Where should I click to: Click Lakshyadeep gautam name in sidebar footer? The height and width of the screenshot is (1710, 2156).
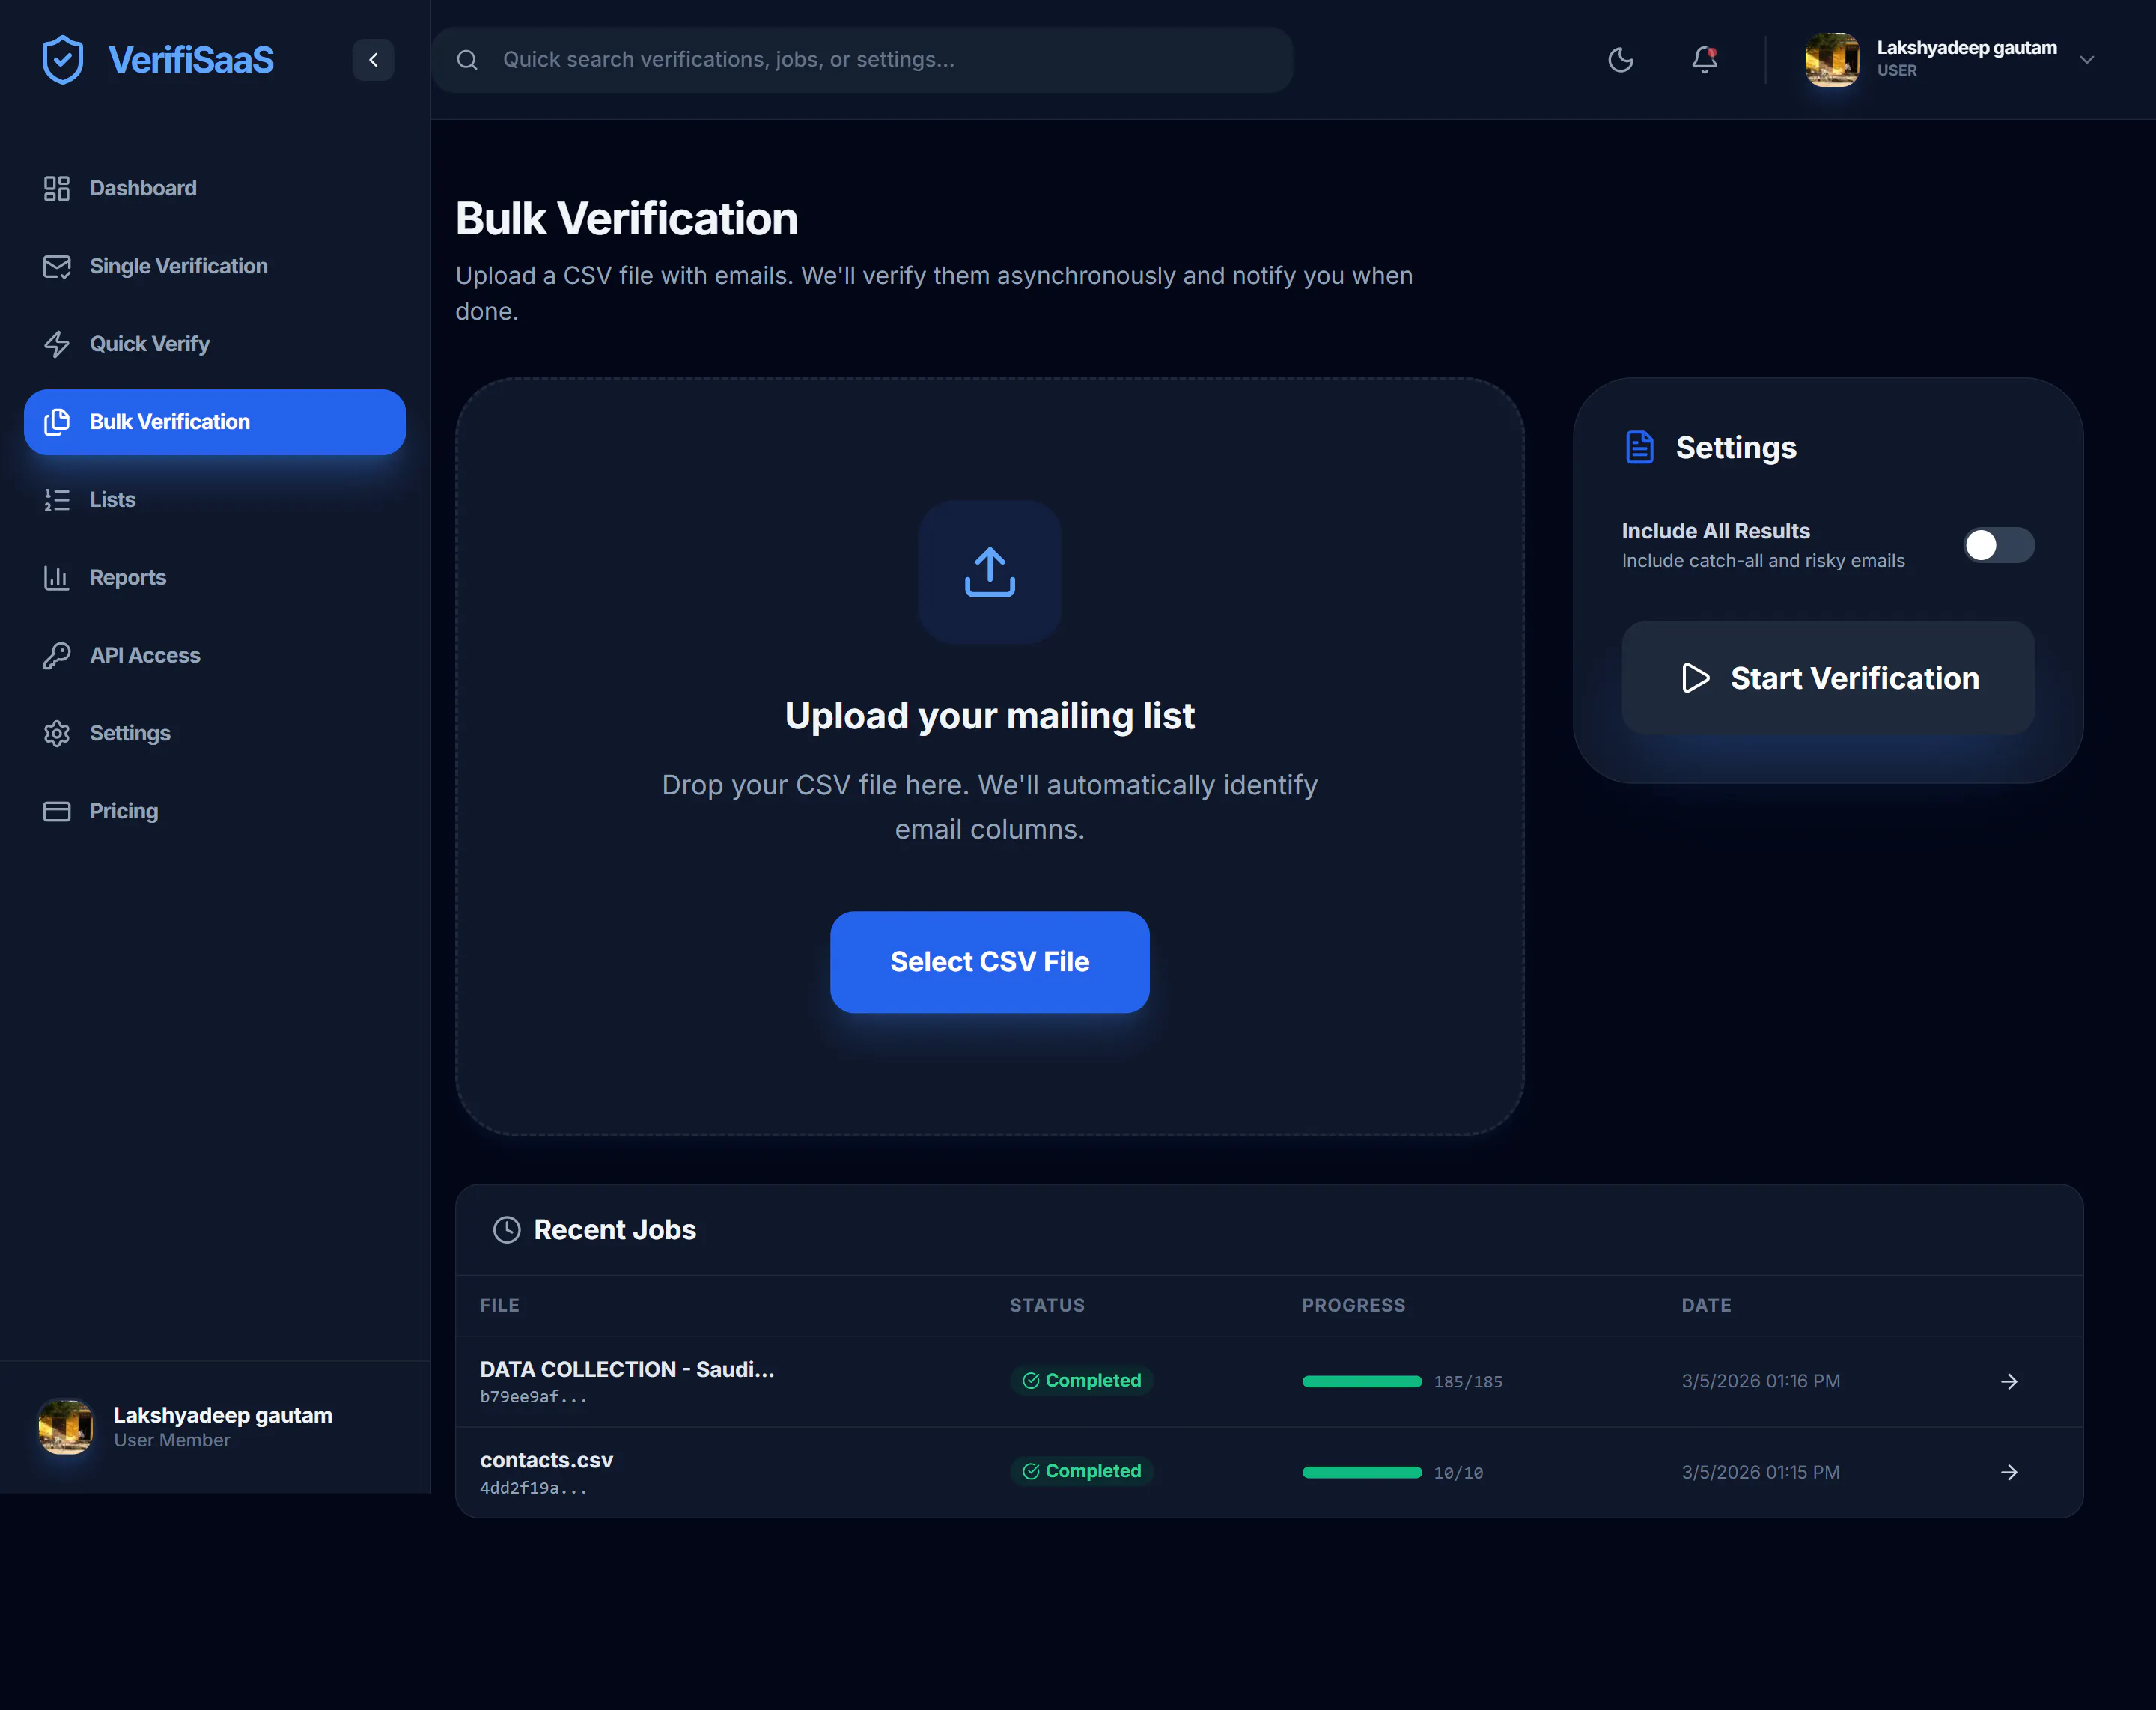[x=223, y=1415]
